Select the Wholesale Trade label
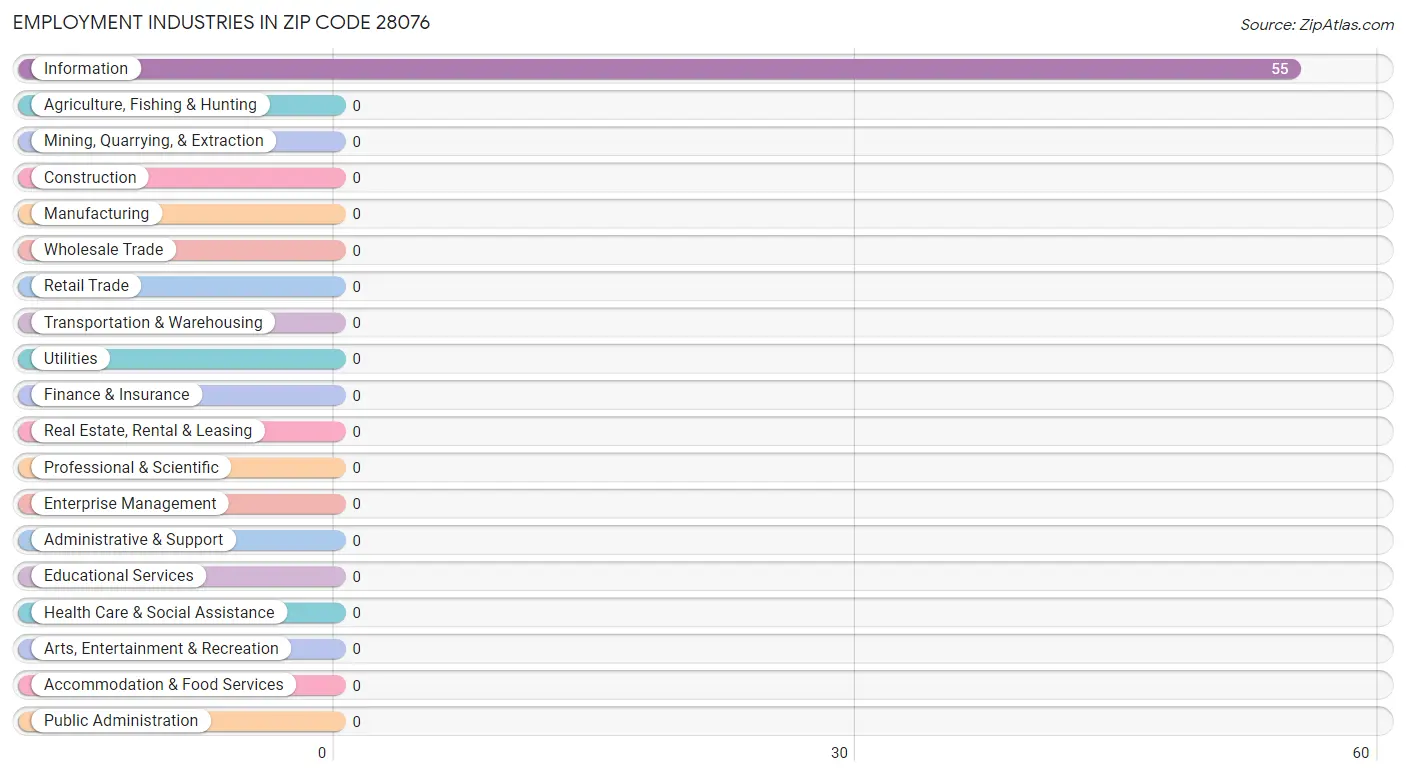The width and height of the screenshot is (1406, 776). tap(103, 250)
